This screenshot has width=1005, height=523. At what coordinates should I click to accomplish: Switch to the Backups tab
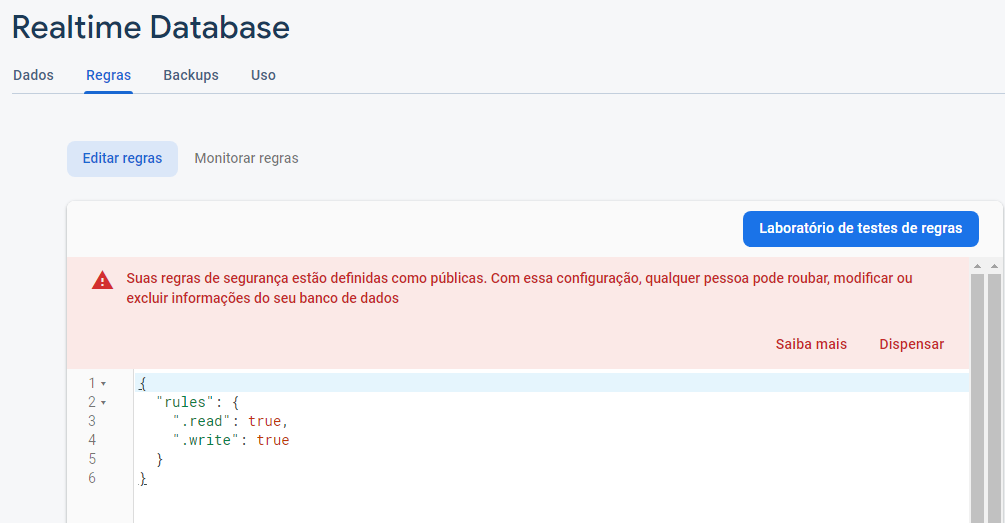pos(191,75)
